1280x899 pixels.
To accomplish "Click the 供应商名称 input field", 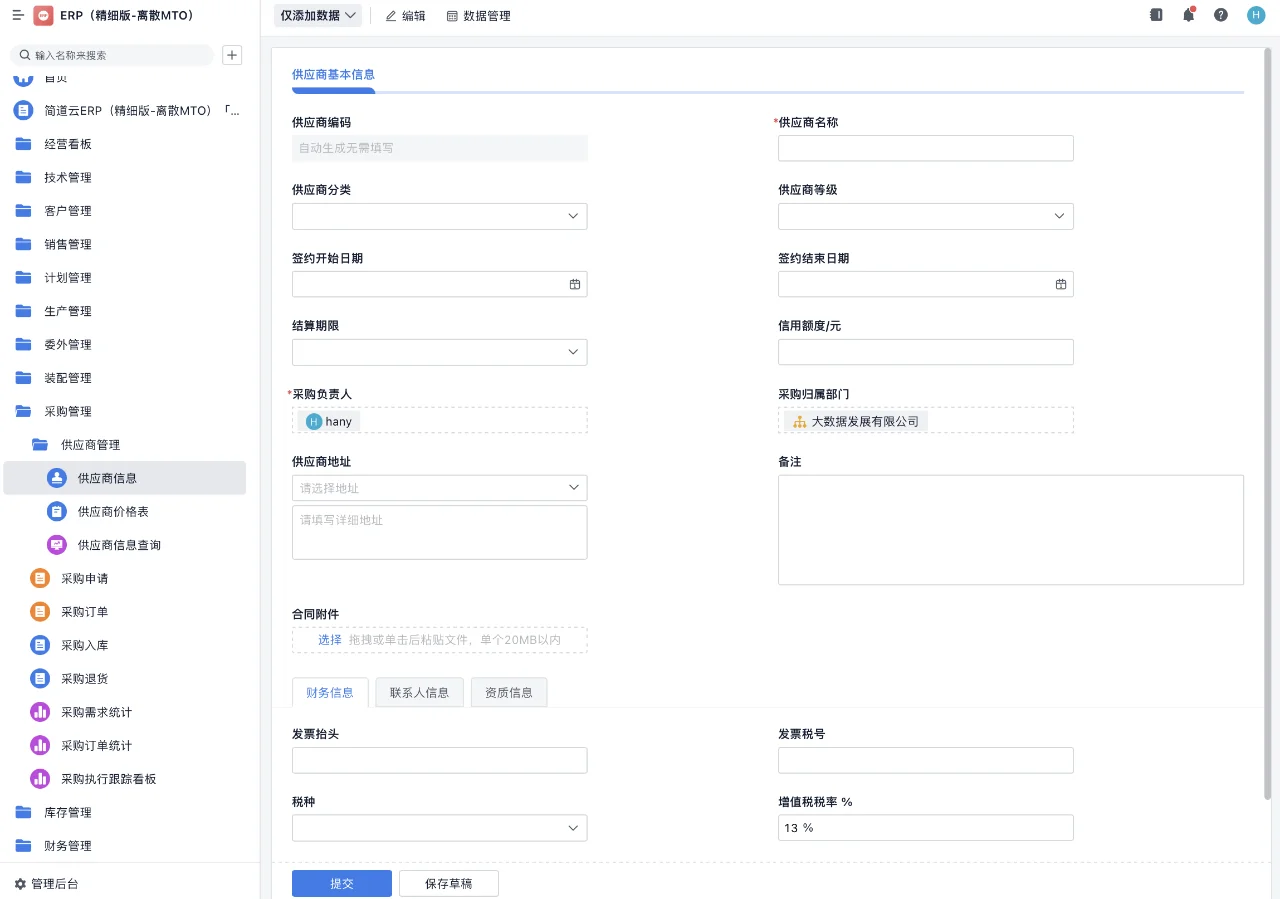I will click(925, 147).
